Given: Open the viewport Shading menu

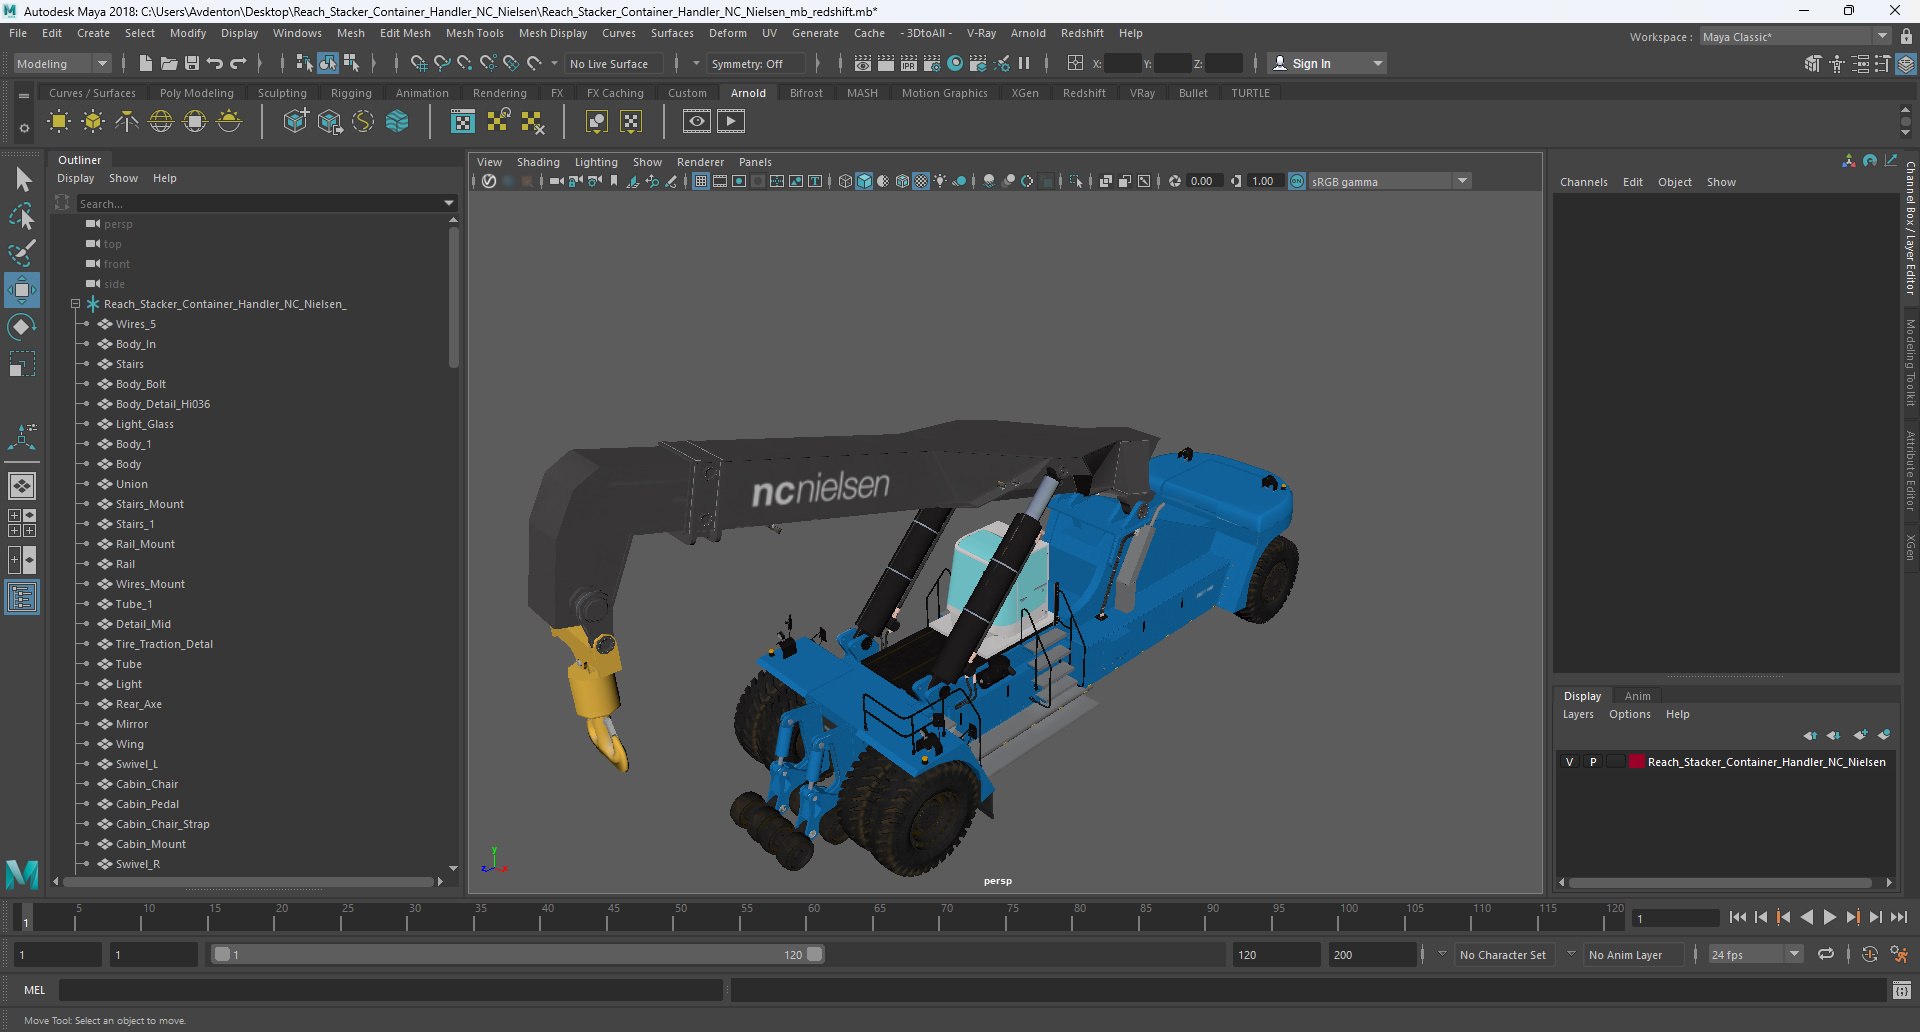Looking at the screenshot, I should coord(538,162).
